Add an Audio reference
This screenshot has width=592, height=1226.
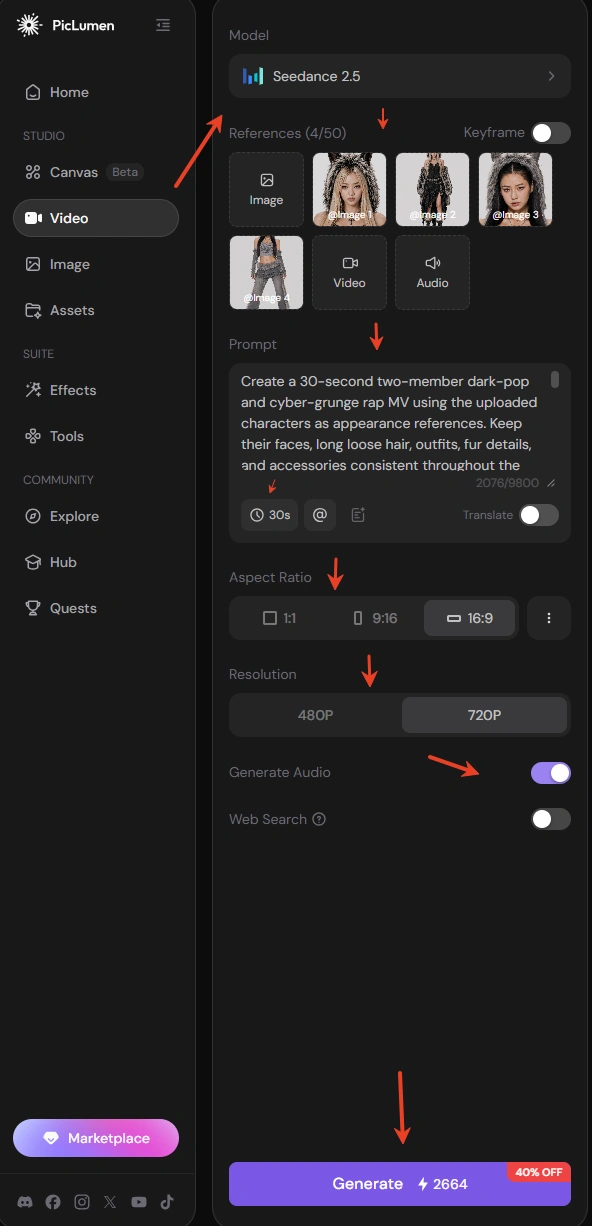coord(432,272)
